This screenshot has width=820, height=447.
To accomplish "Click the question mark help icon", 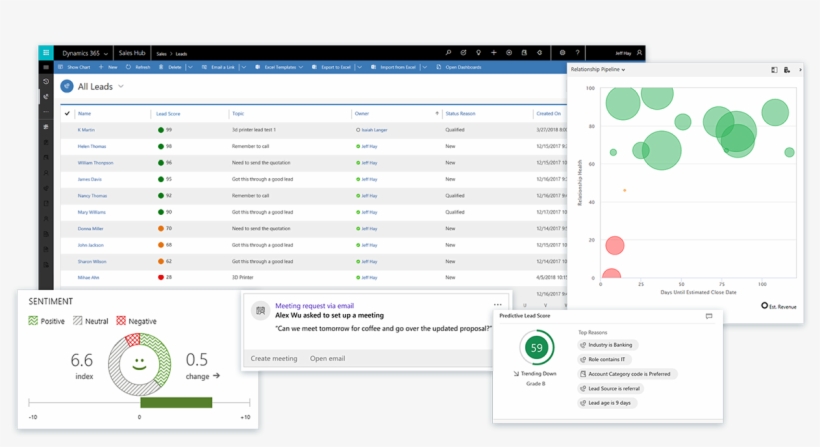I will (577, 53).
